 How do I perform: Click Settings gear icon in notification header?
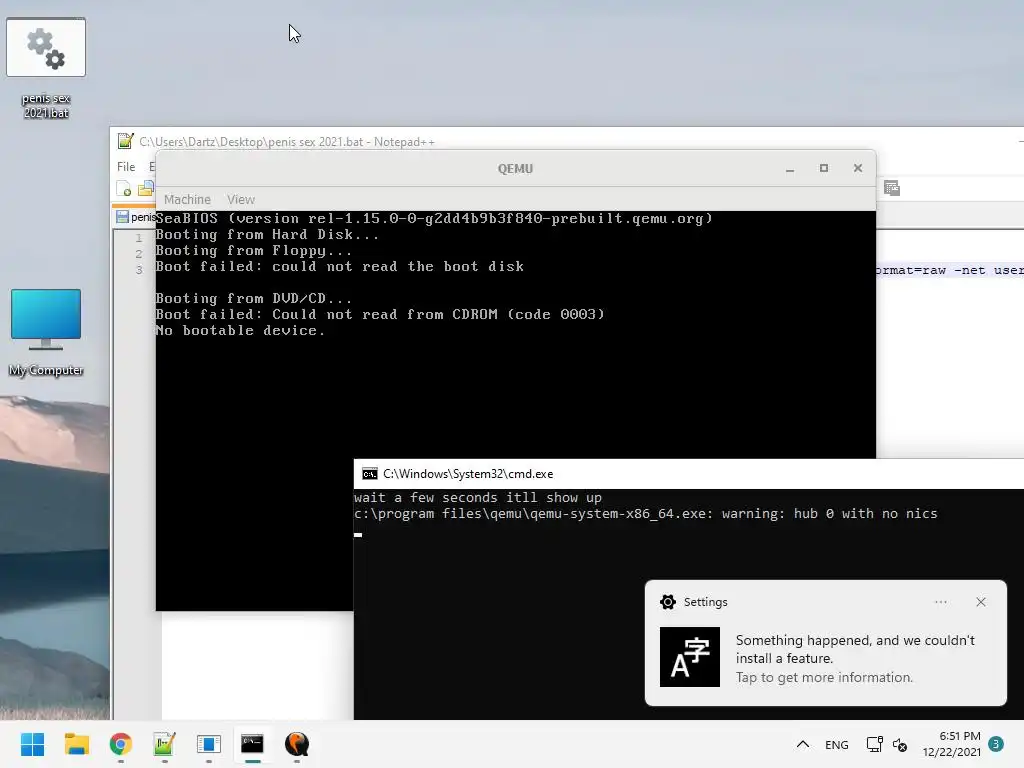(x=667, y=602)
